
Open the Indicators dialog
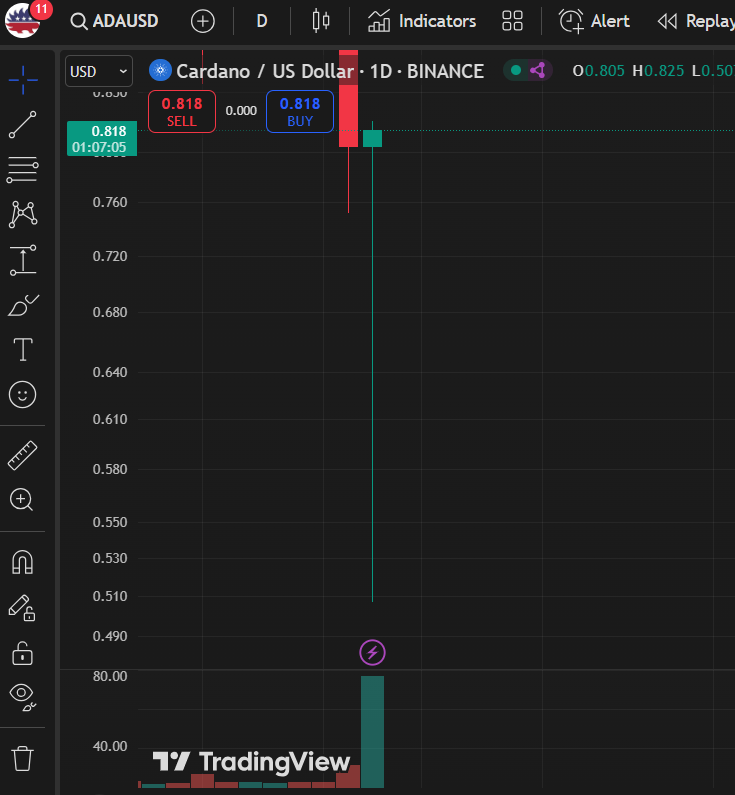[x=422, y=21]
